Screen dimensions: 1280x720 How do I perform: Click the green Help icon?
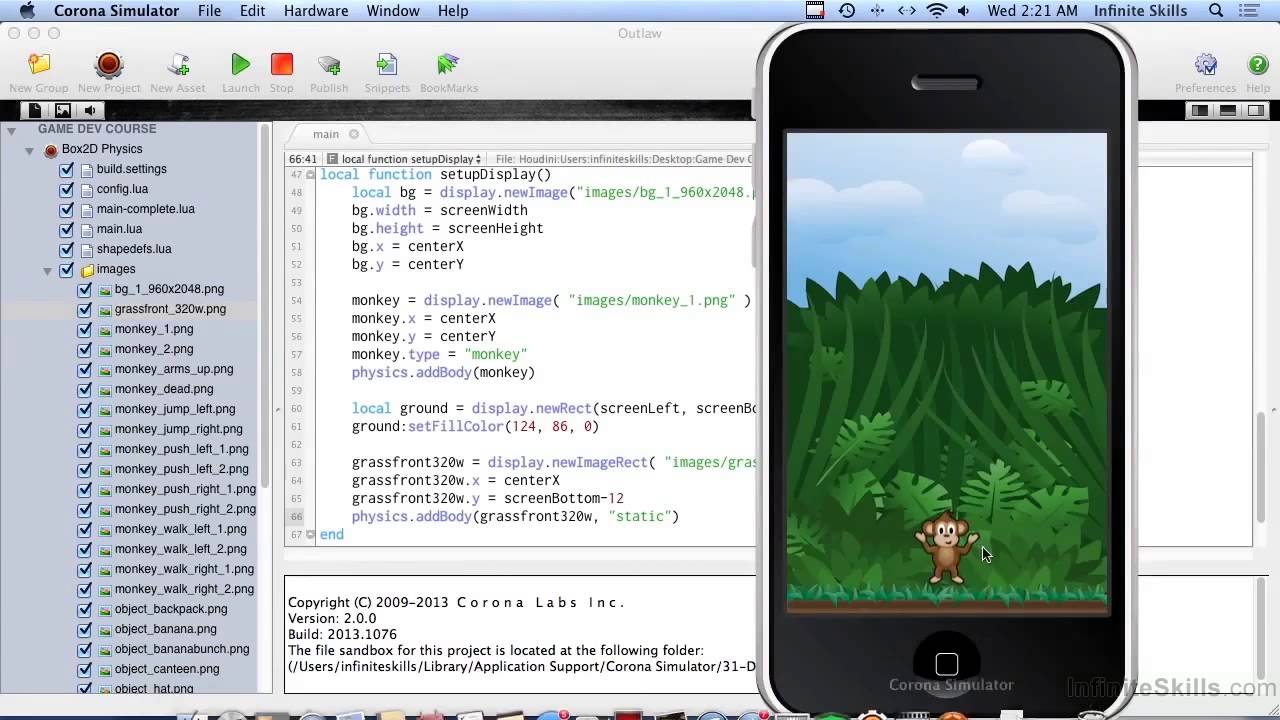point(1258,66)
